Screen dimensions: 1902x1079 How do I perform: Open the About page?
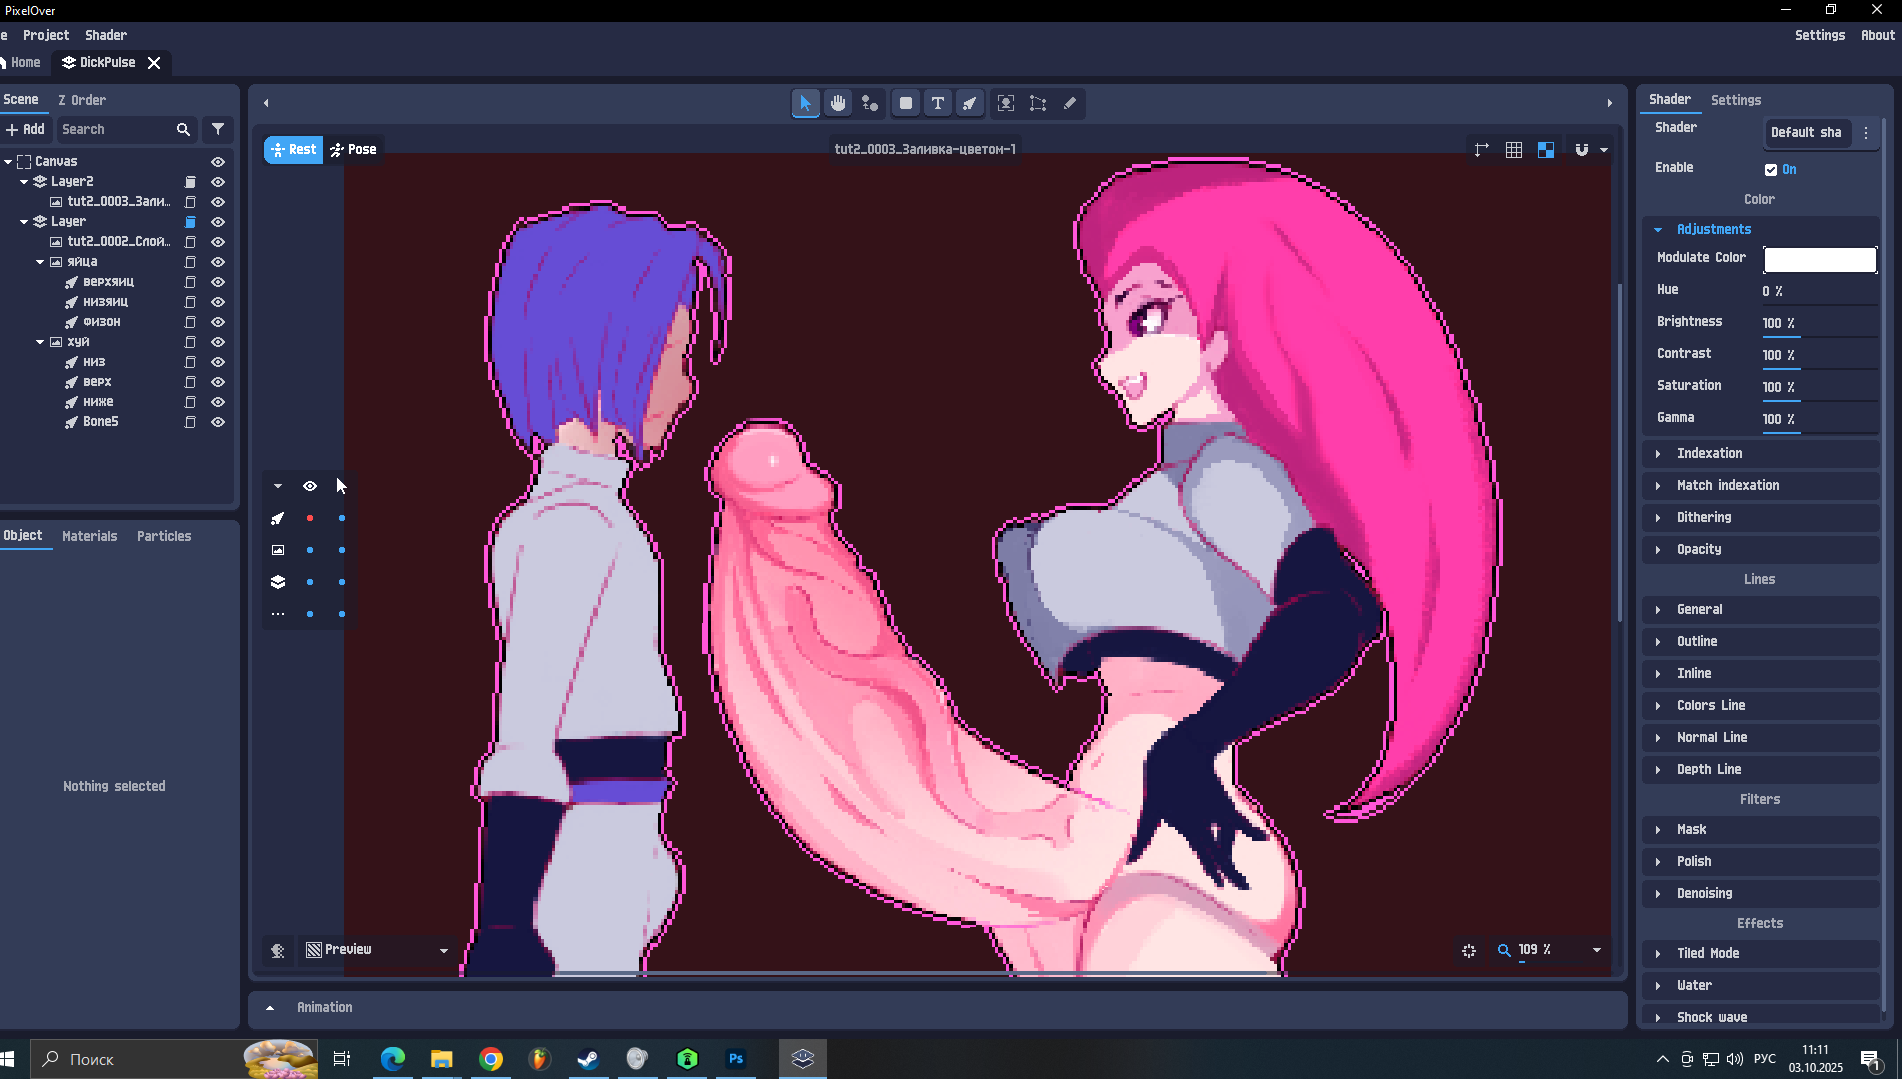coord(1878,35)
